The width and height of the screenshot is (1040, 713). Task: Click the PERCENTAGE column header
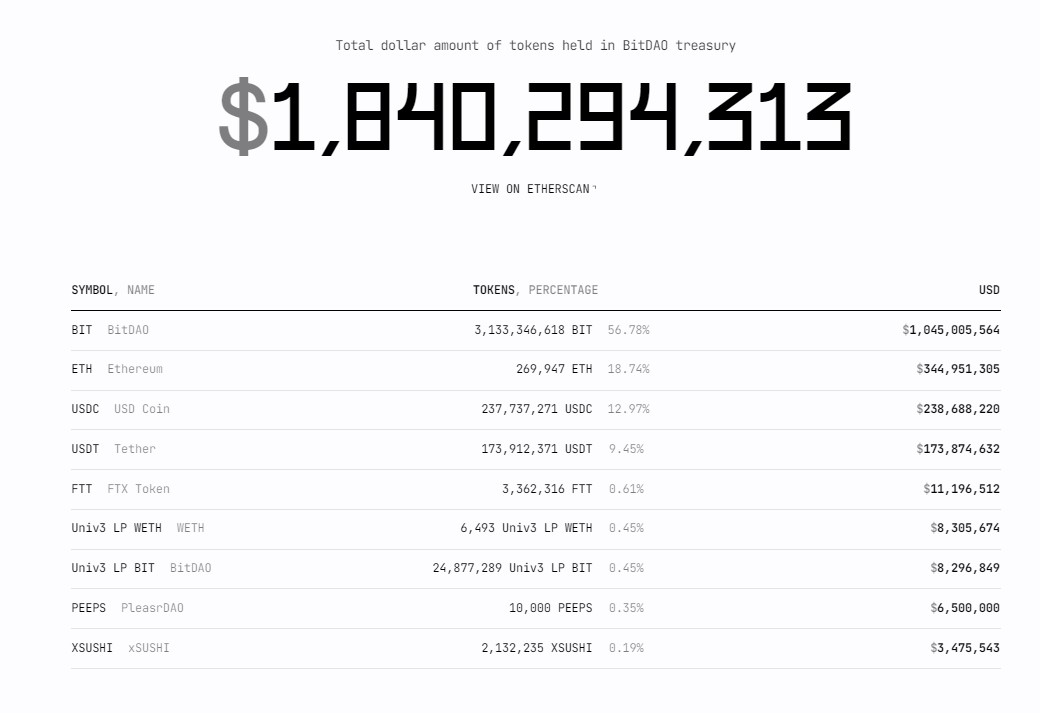[x=563, y=290]
